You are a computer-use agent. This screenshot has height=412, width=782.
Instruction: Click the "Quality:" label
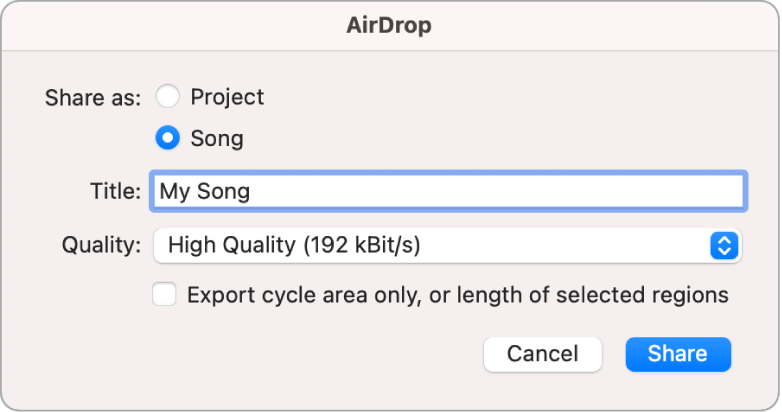click(x=101, y=245)
